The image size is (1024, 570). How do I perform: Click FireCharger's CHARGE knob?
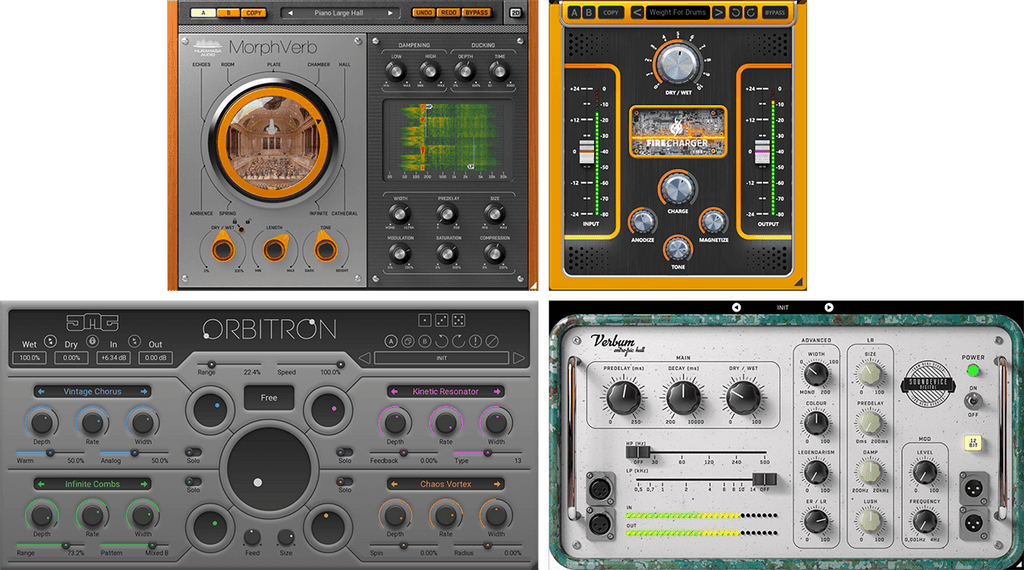pos(677,189)
